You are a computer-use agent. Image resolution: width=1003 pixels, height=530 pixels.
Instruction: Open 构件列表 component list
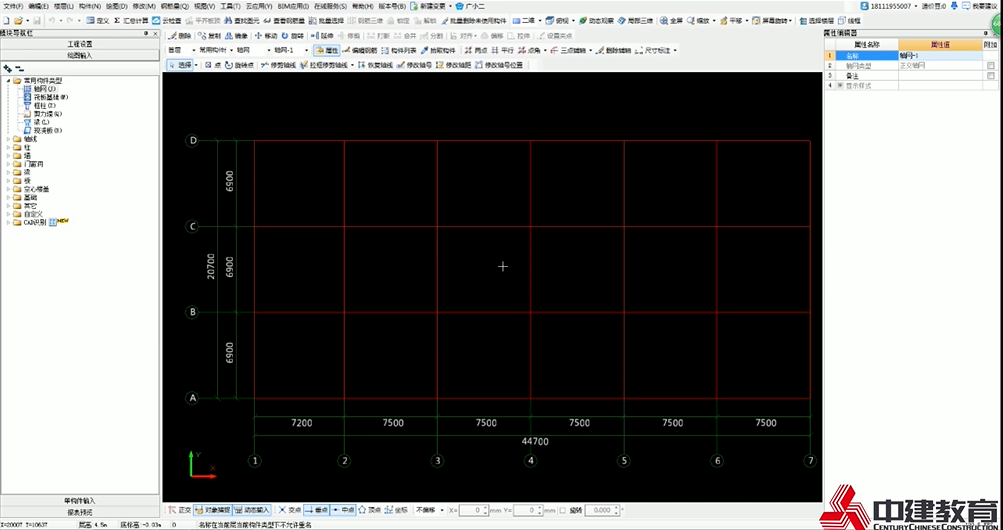pos(399,50)
